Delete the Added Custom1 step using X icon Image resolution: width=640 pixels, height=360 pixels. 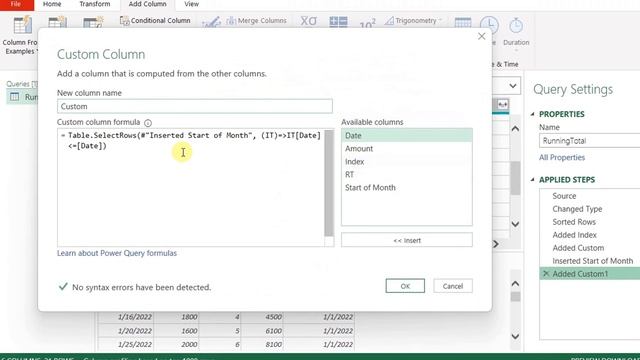(546, 273)
